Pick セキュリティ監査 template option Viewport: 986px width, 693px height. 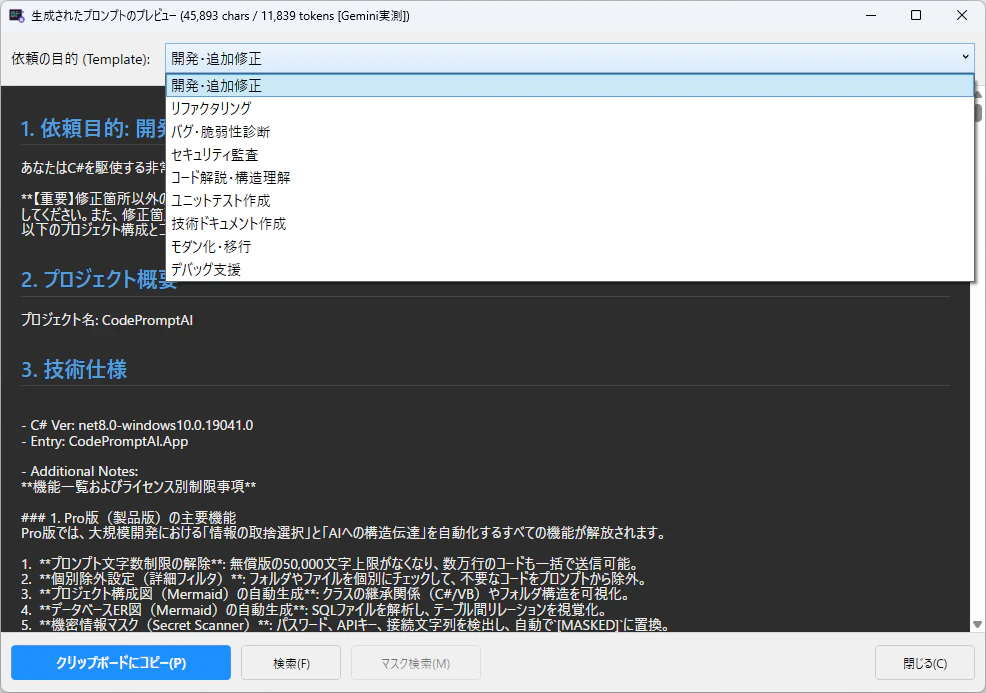pos(570,155)
